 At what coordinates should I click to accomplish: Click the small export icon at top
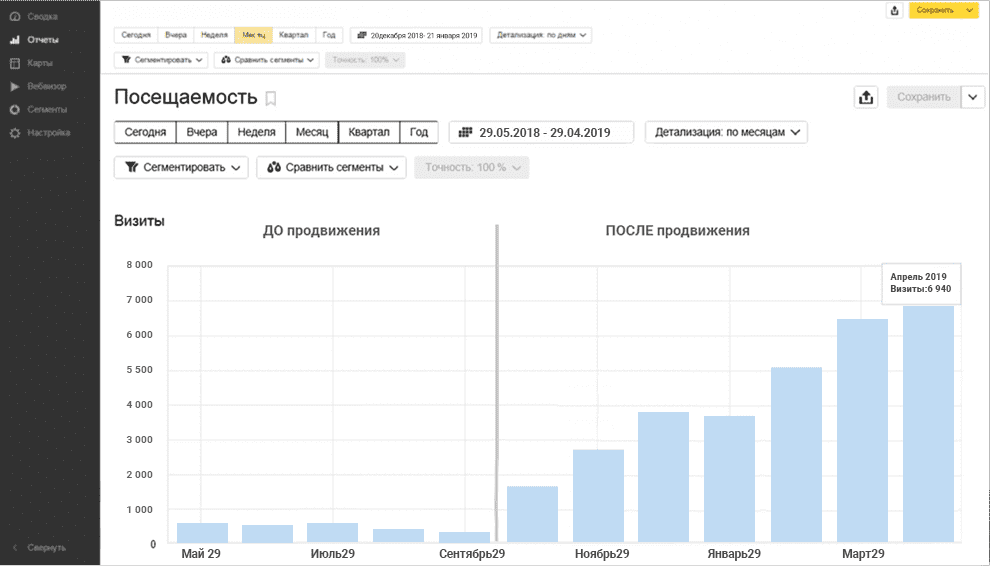pyautogui.click(x=894, y=10)
